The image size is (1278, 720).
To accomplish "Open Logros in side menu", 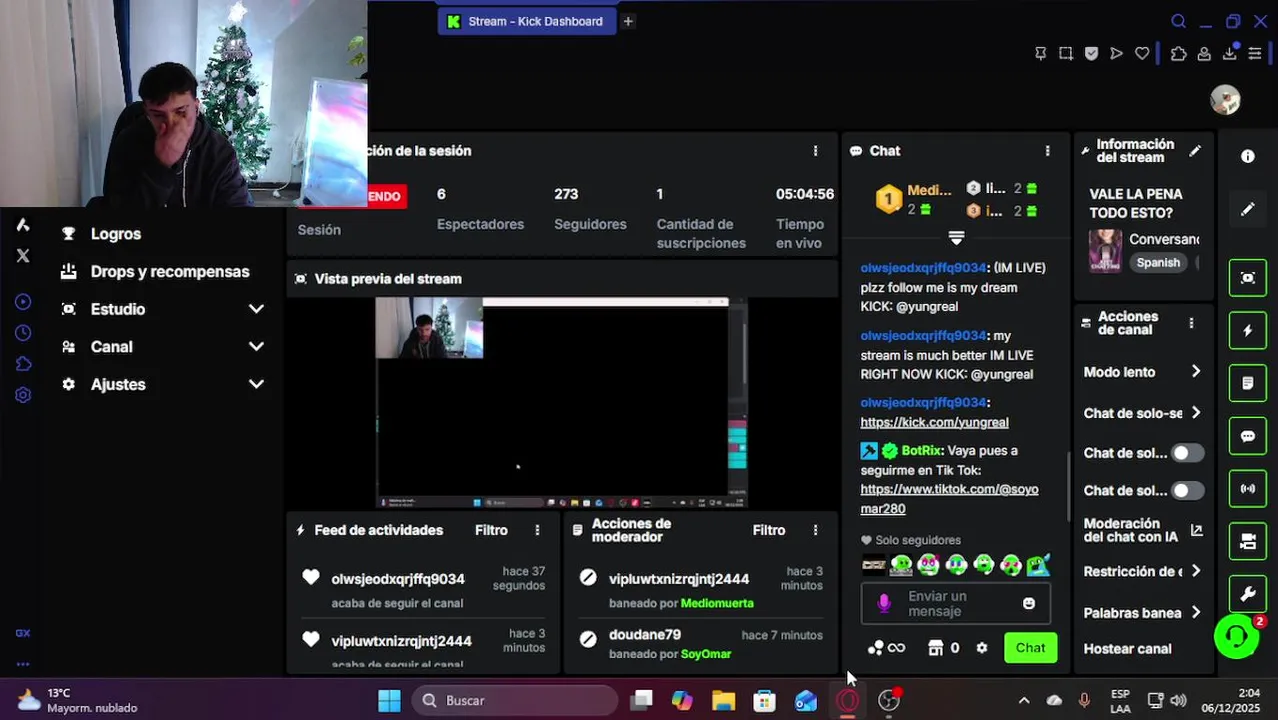I will [116, 234].
